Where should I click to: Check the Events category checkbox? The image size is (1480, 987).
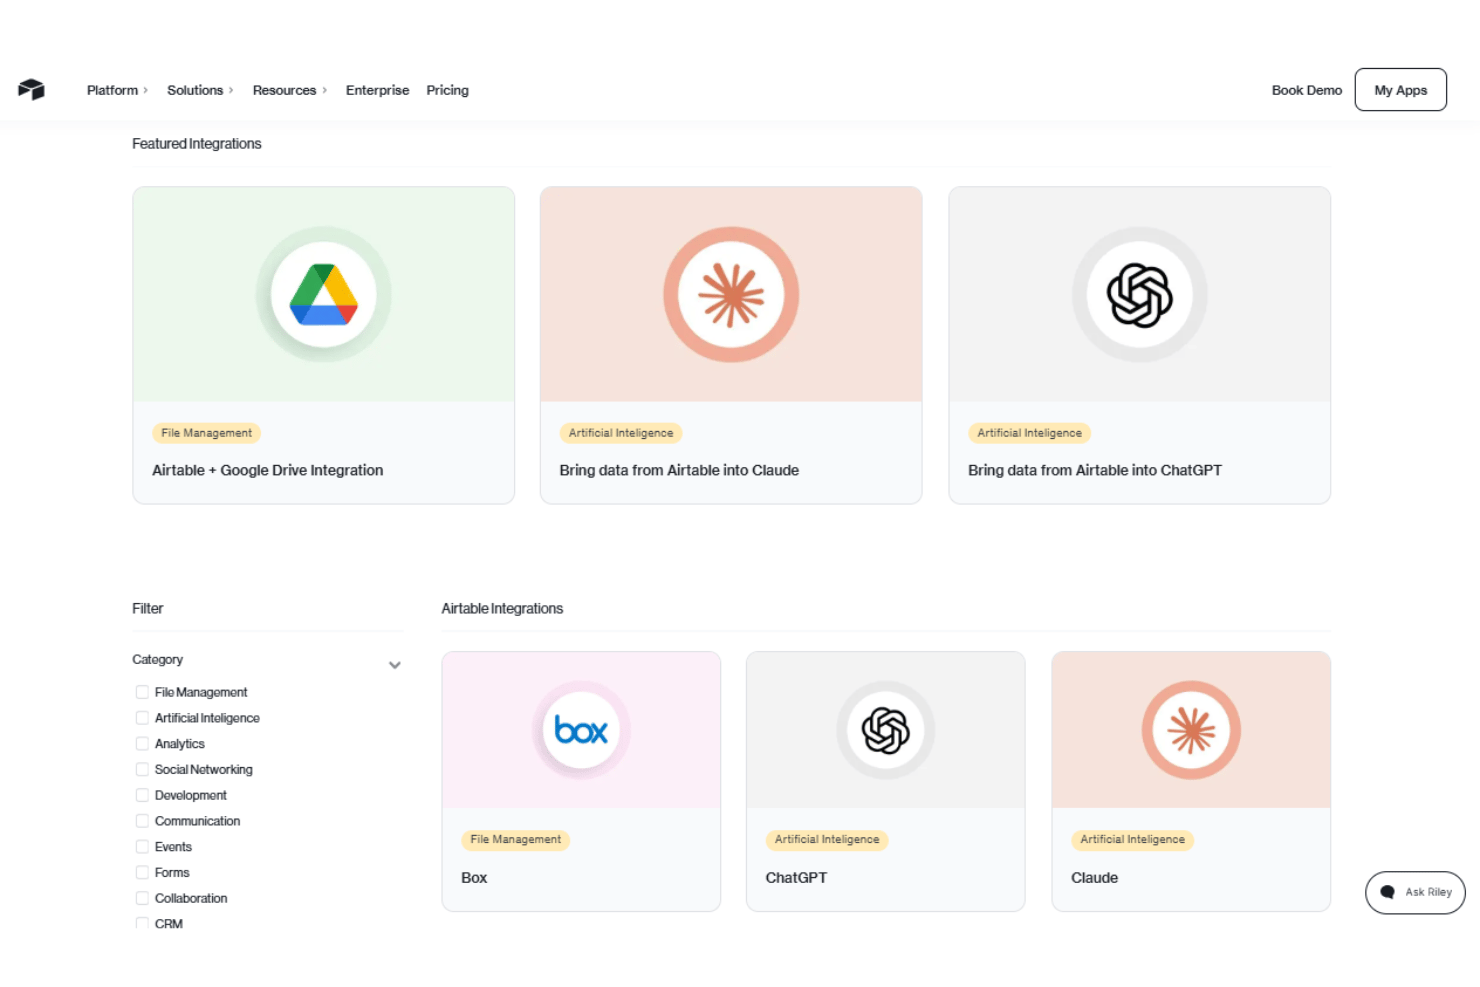[142, 847]
